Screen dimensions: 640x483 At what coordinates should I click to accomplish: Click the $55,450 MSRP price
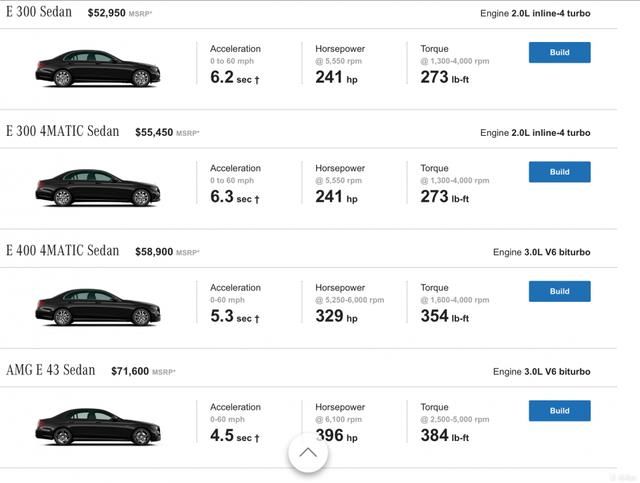pyautogui.click(x=167, y=132)
